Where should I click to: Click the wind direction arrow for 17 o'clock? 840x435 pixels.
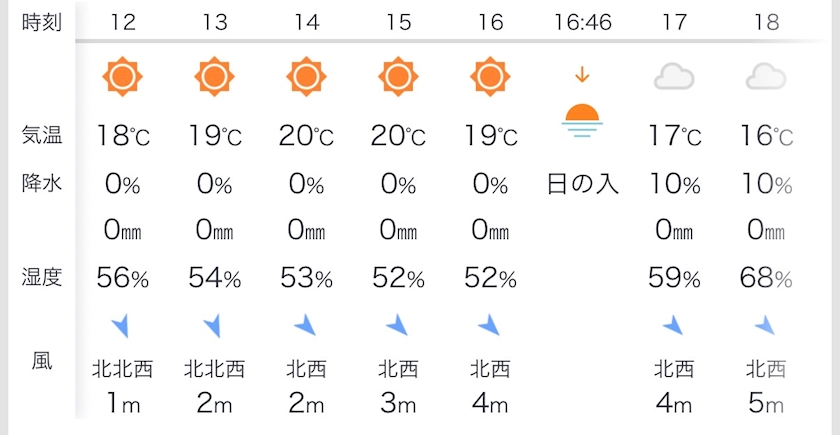673,325
